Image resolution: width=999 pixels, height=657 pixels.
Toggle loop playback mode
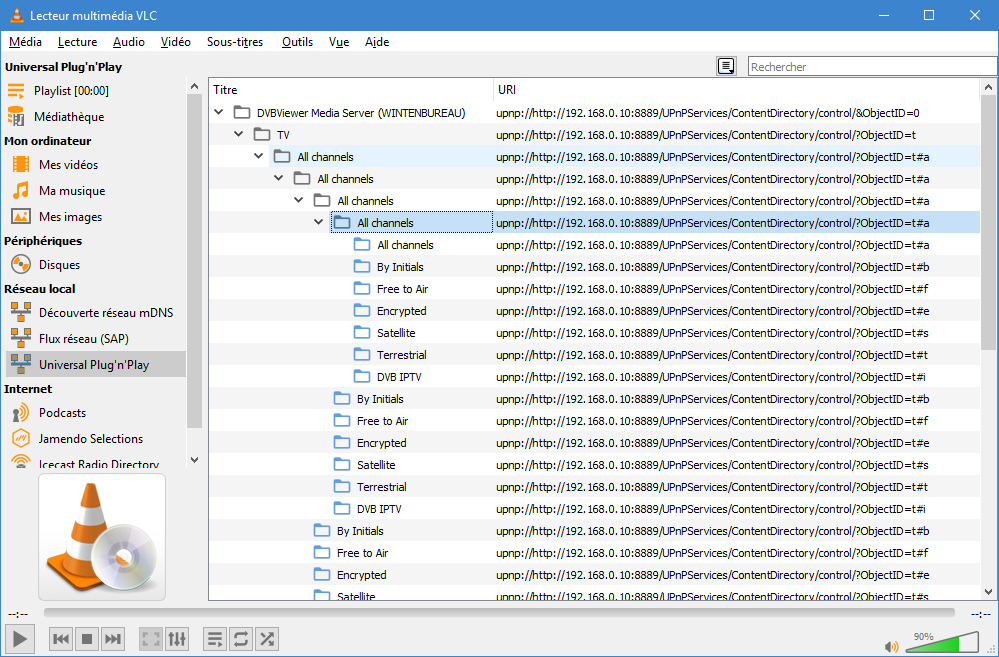click(x=240, y=638)
